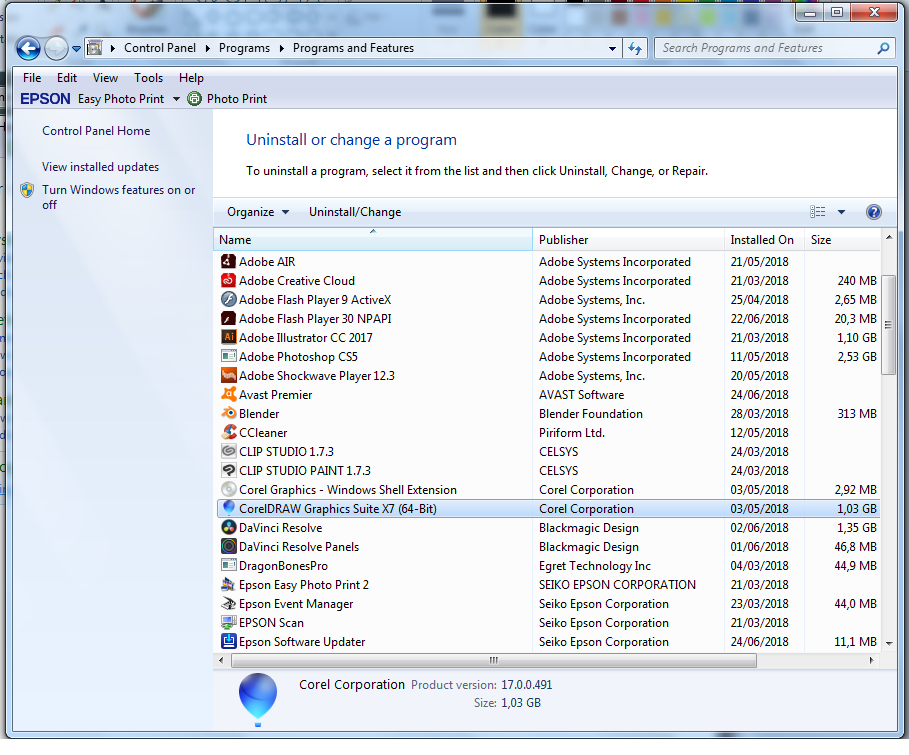Expand the Programs breadcrumb arrow
Screen dimensions: 909x755
pos(281,48)
